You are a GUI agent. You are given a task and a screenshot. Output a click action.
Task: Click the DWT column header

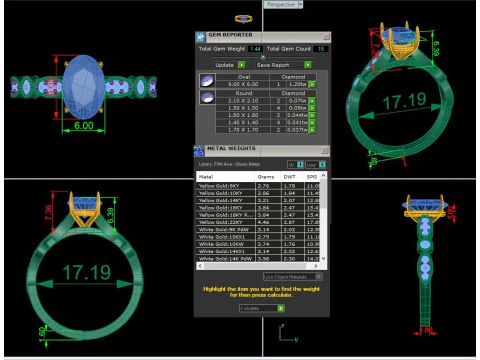click(x=292, y=177)
